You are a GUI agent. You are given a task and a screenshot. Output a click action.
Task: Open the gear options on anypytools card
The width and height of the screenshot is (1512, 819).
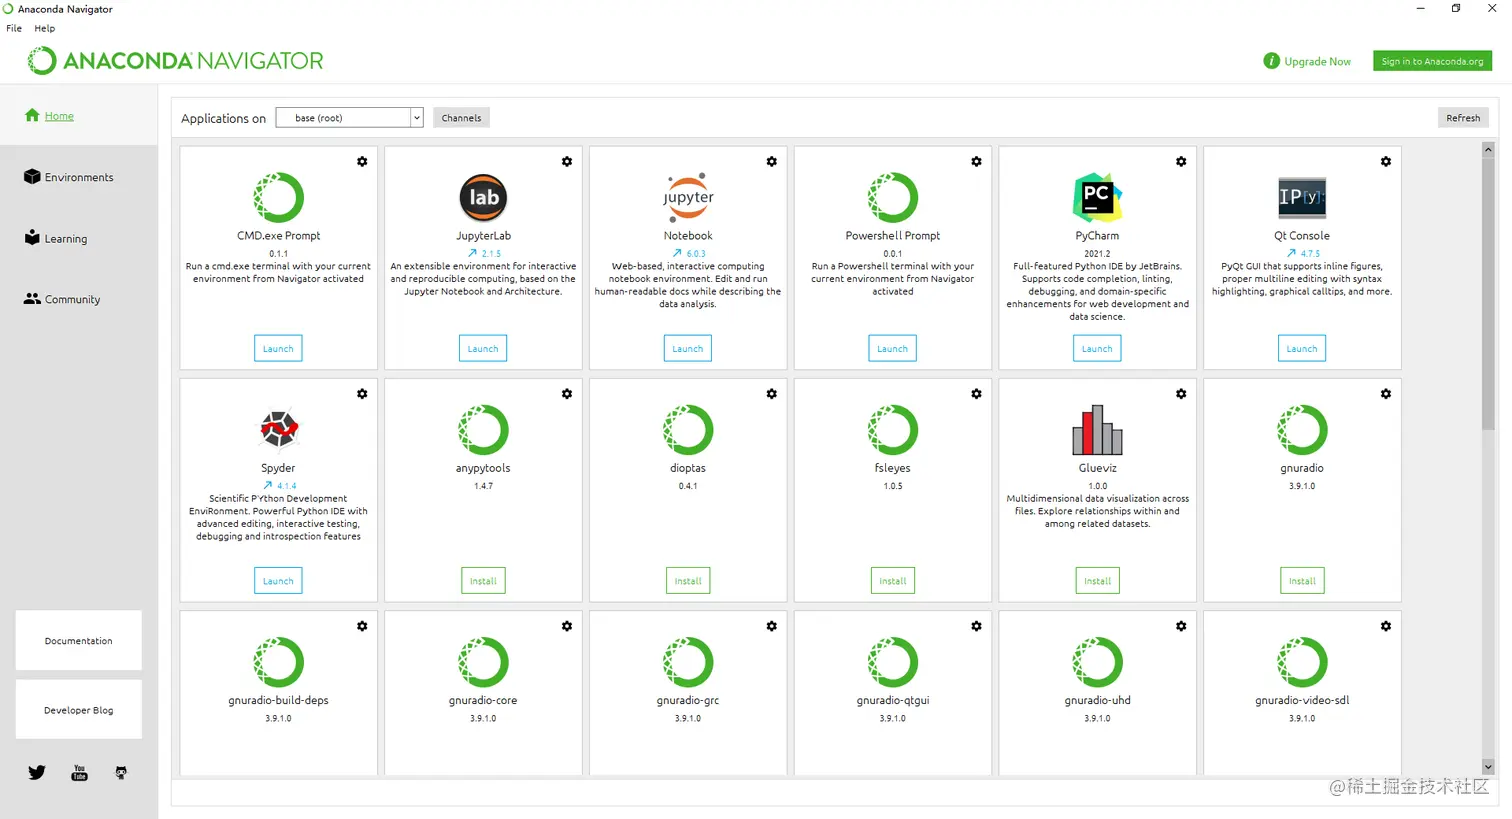[567, 394]
